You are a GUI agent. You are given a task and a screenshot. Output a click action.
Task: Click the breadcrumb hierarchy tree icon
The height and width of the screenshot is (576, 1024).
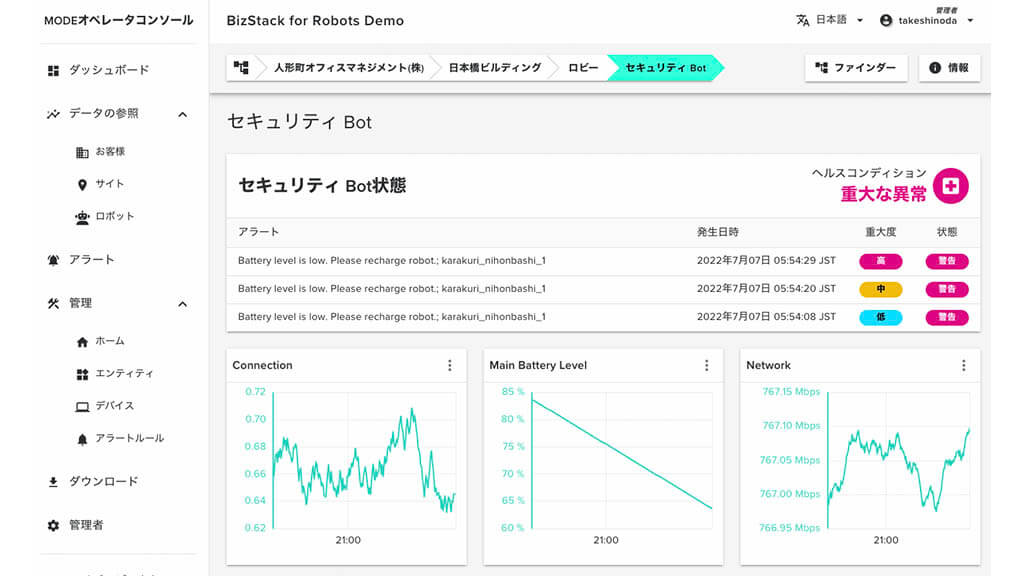[x=242, y=67]
